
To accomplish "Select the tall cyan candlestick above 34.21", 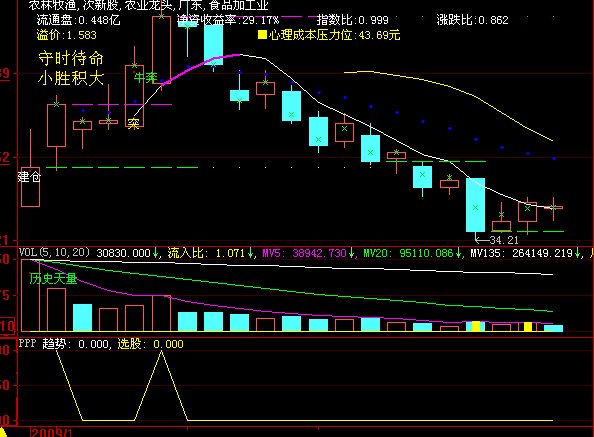I will [x=475, y=205].
